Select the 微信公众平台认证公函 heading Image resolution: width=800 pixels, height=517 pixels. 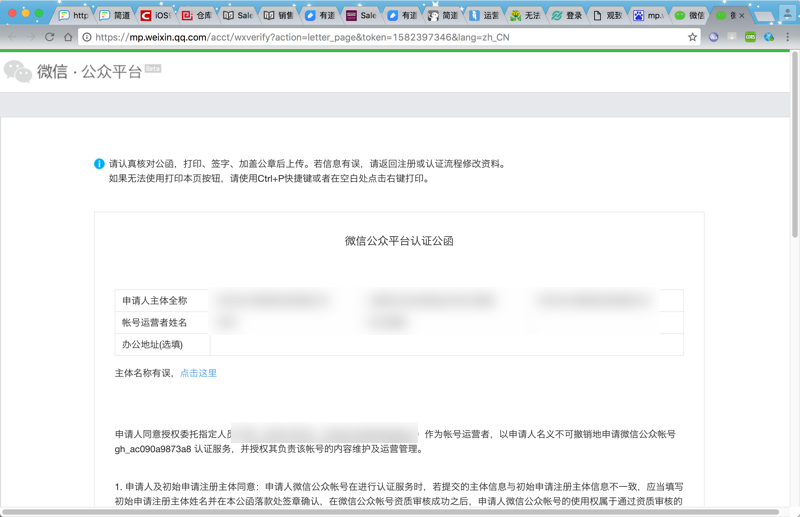pos(399,241)
